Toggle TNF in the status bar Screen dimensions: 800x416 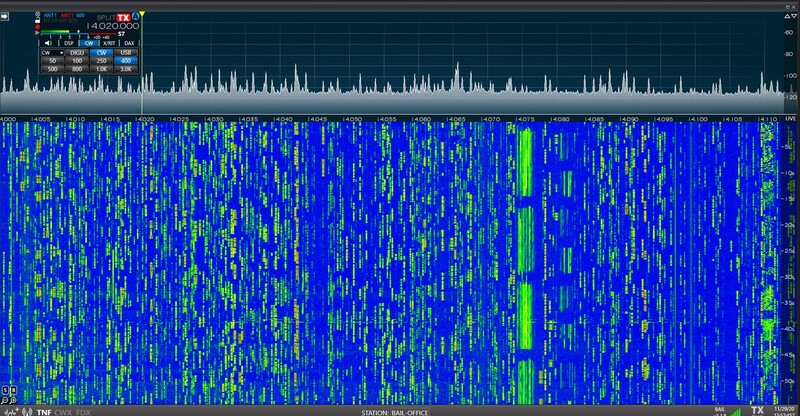[44, 411]
